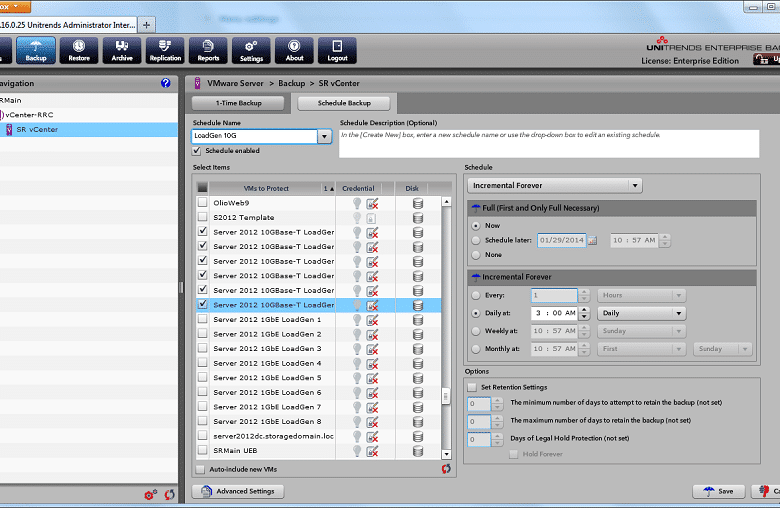Select the Every interval radio

[476, 295]
